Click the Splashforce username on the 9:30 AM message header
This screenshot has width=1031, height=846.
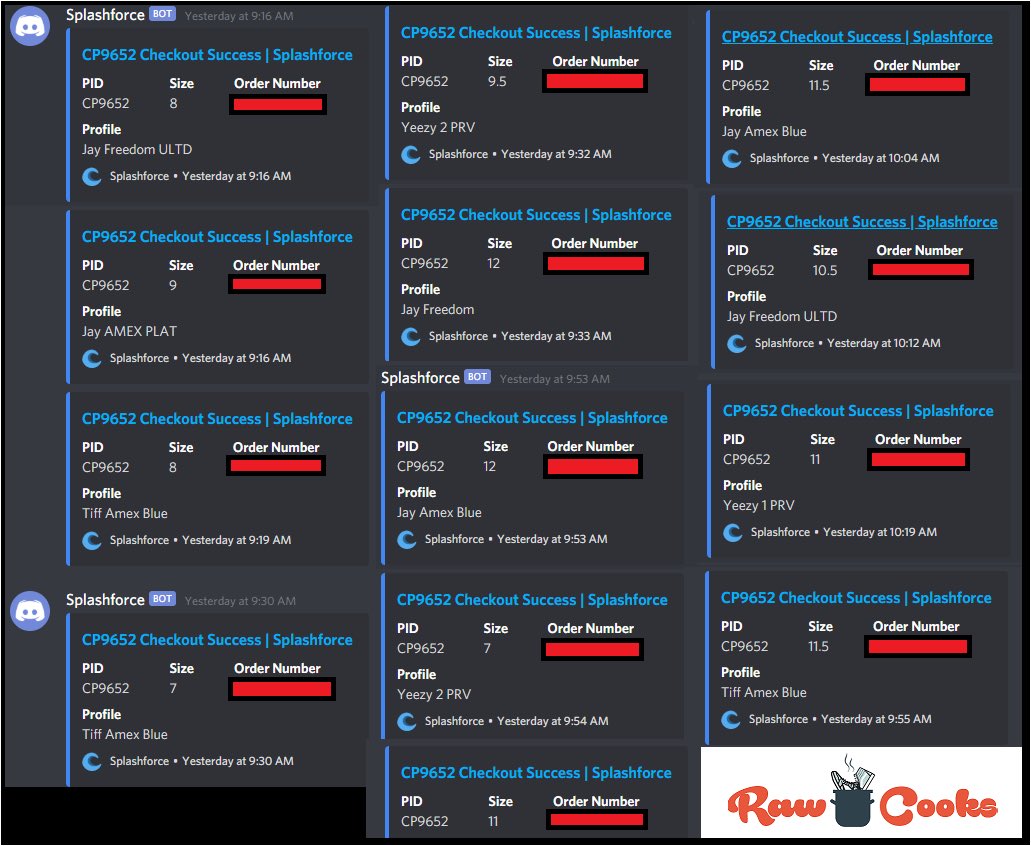[105, 599]
